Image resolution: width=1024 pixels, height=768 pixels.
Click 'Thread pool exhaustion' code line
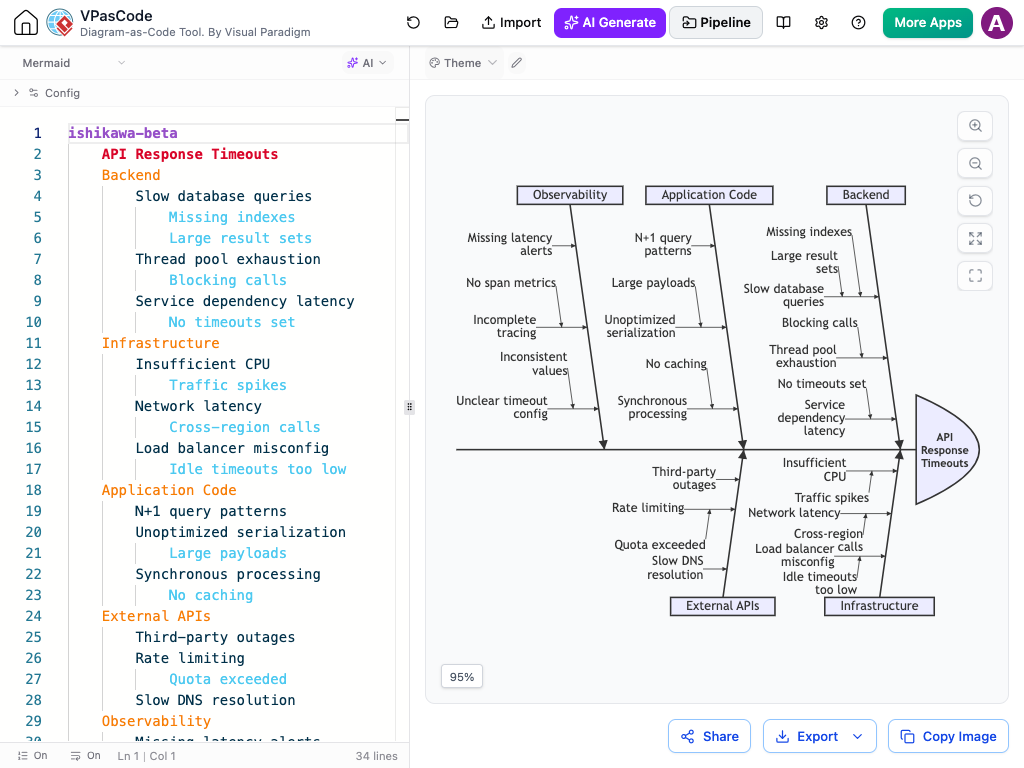coord(228,259)
